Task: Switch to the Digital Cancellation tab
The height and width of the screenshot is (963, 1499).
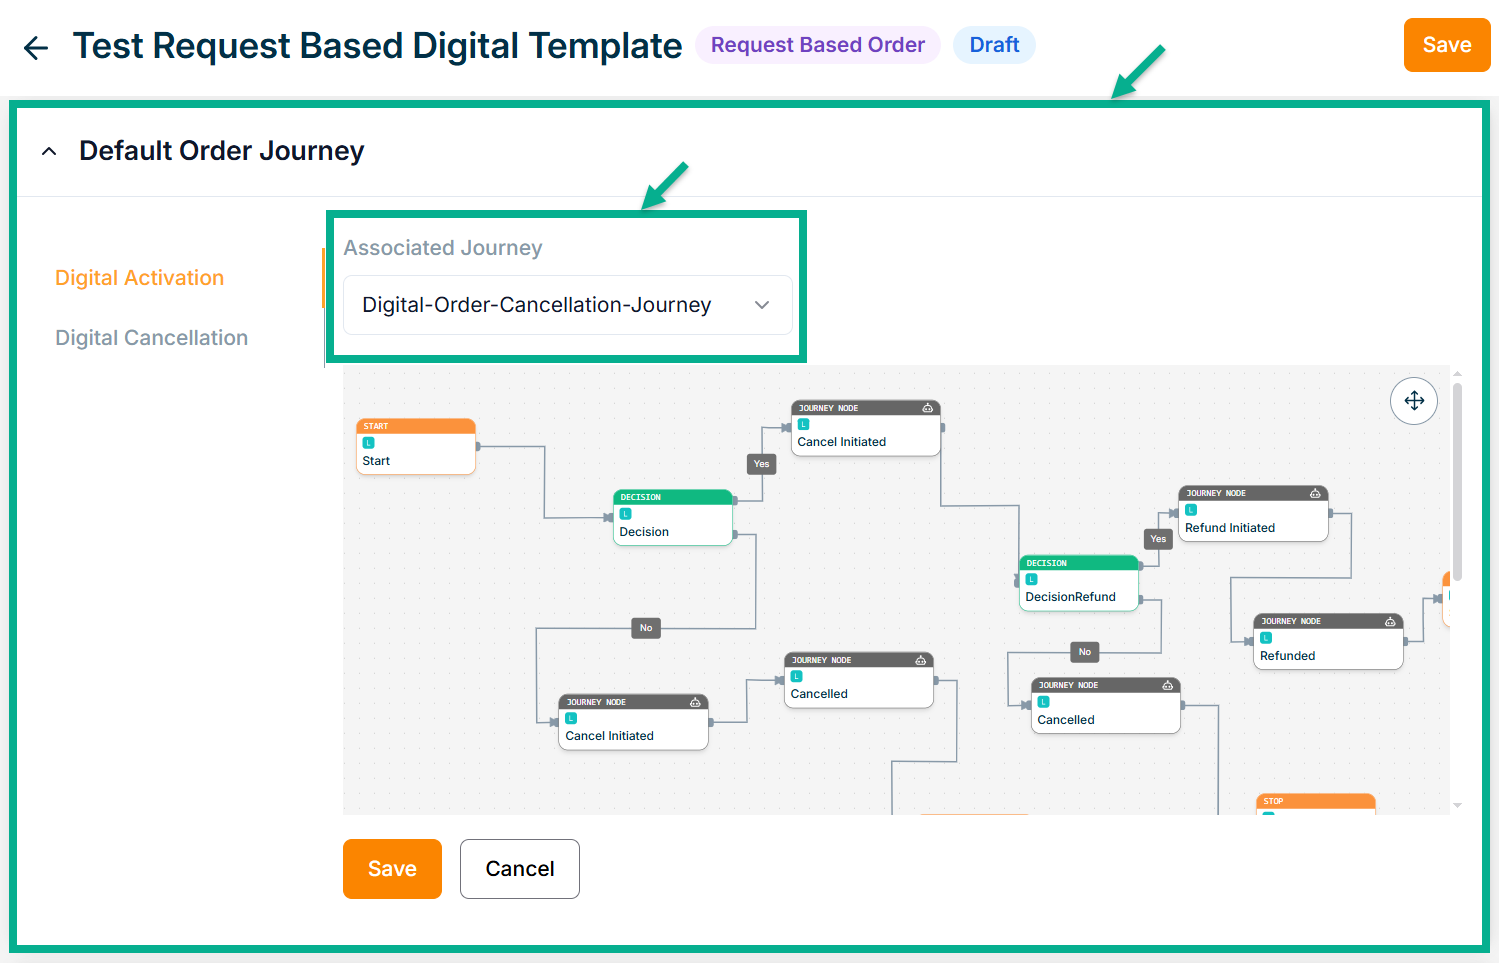Action: (x=151, y=338)
